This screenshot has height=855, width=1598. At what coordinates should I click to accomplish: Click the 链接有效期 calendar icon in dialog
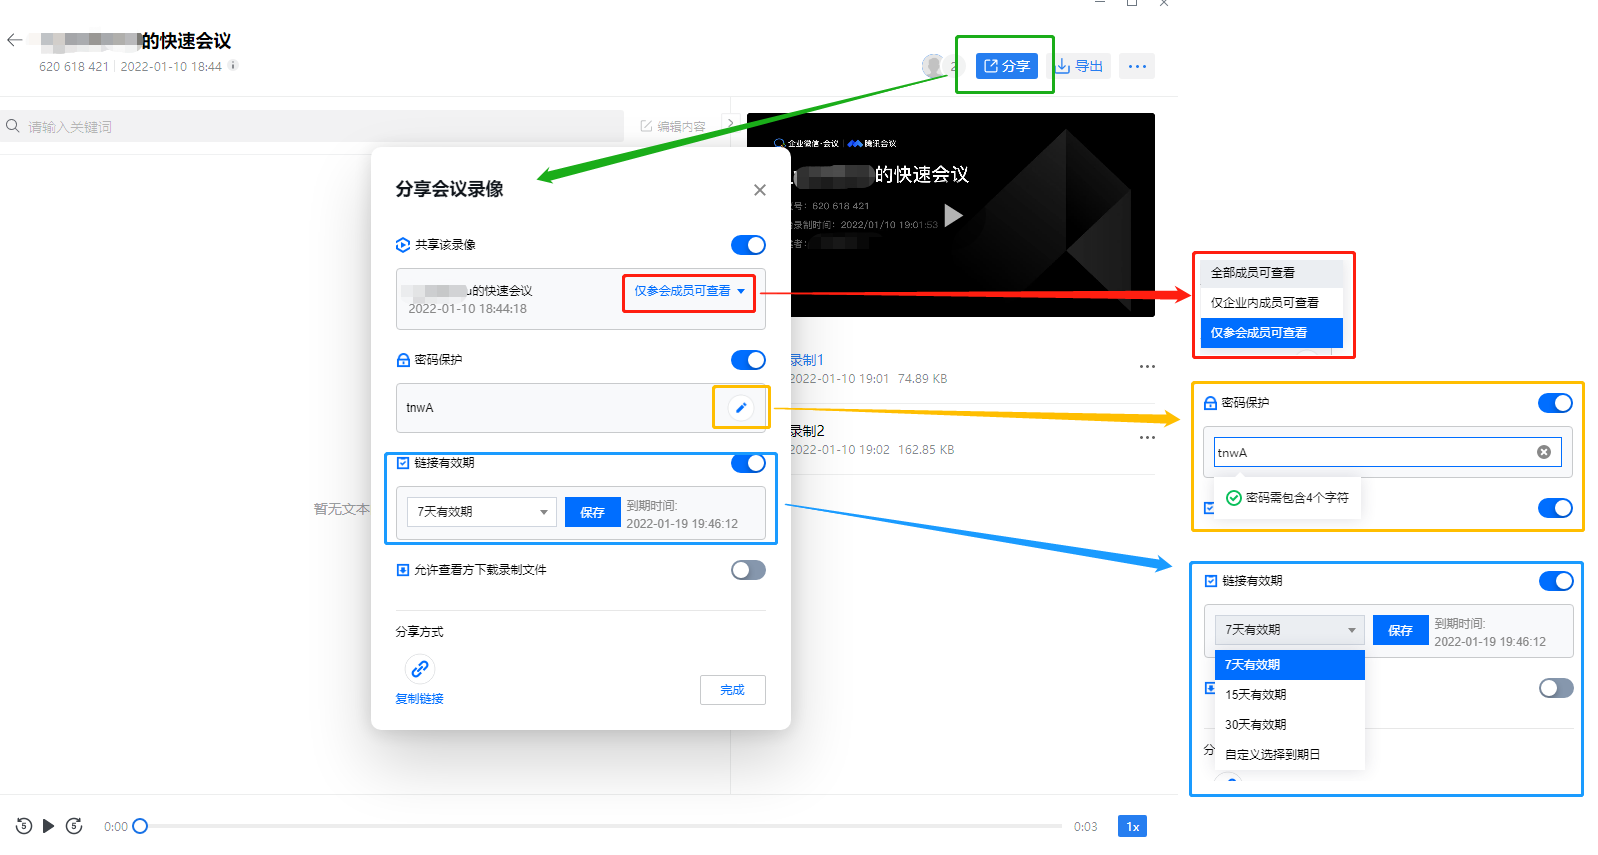point(403,463)
